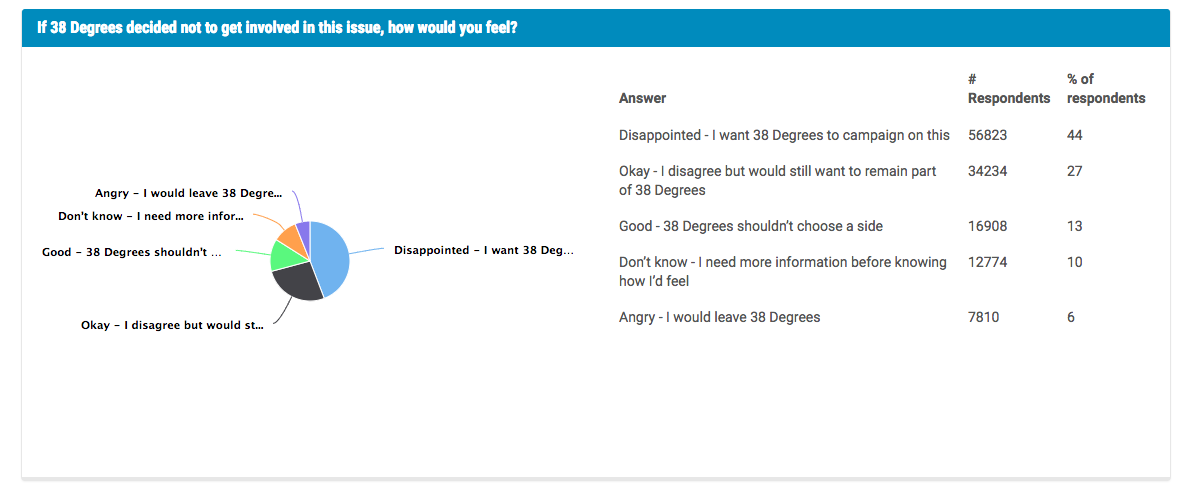Click the '# Respondents' column header
Image resolution: width=1192 pixels, height=492 pixels.
pyautogui.click(x=1008, y=89)
